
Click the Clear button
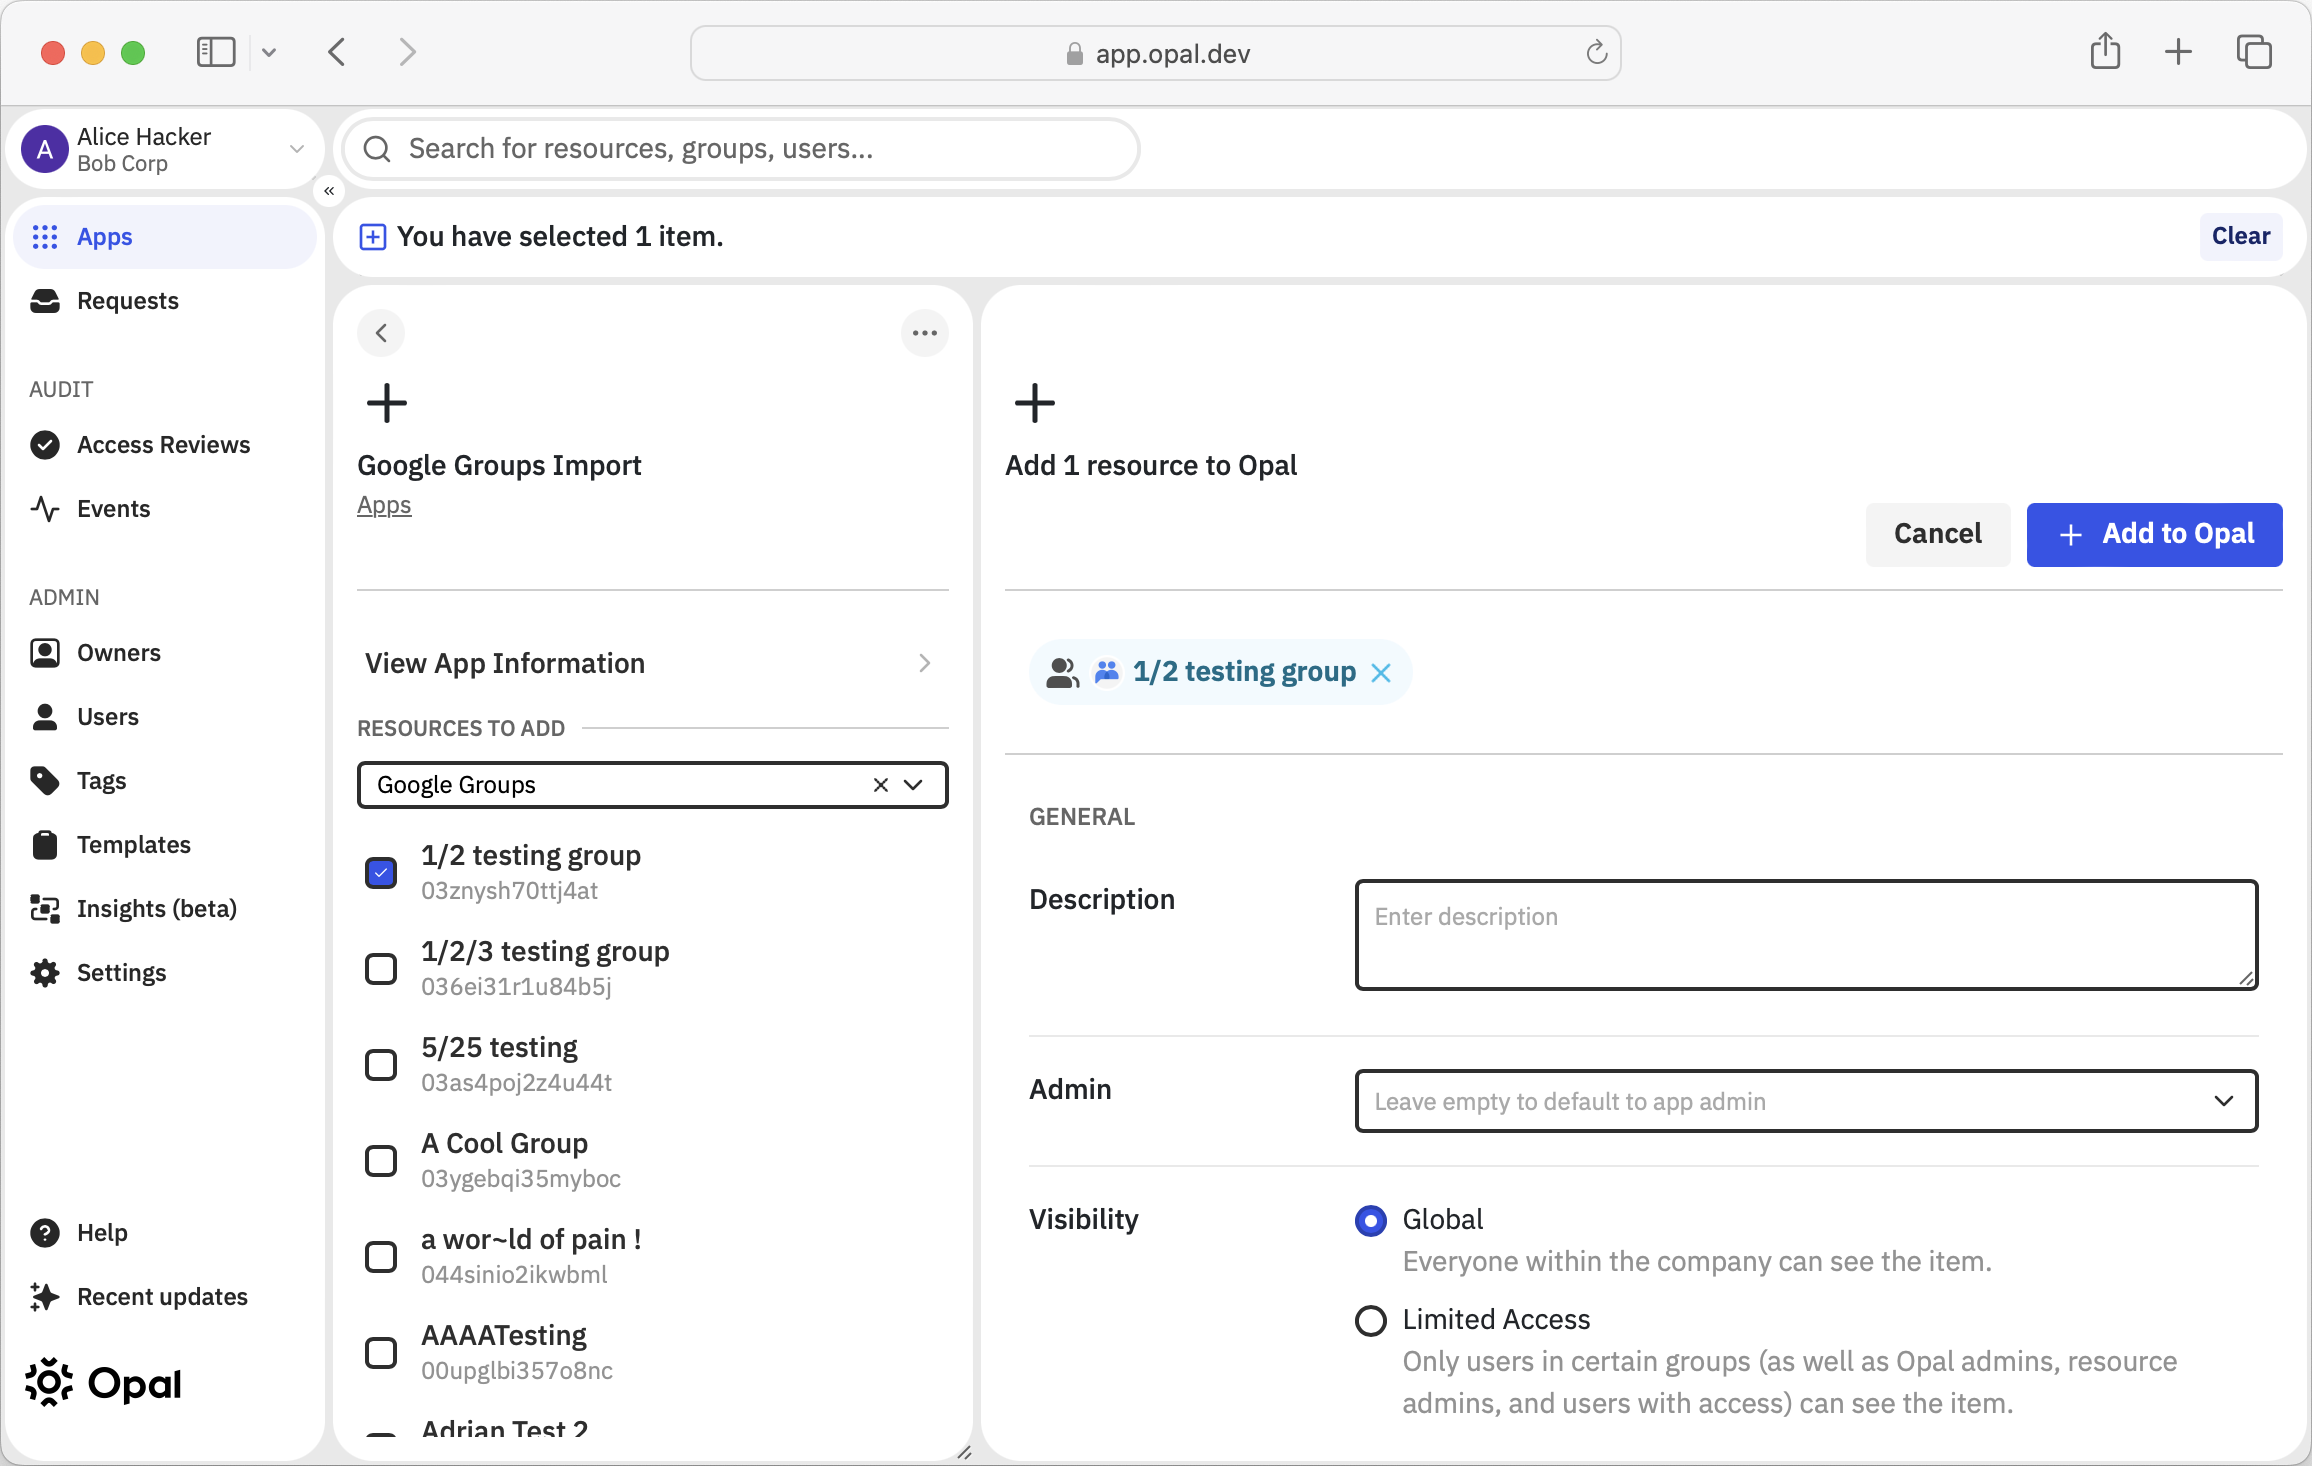tap(2241, 236)
